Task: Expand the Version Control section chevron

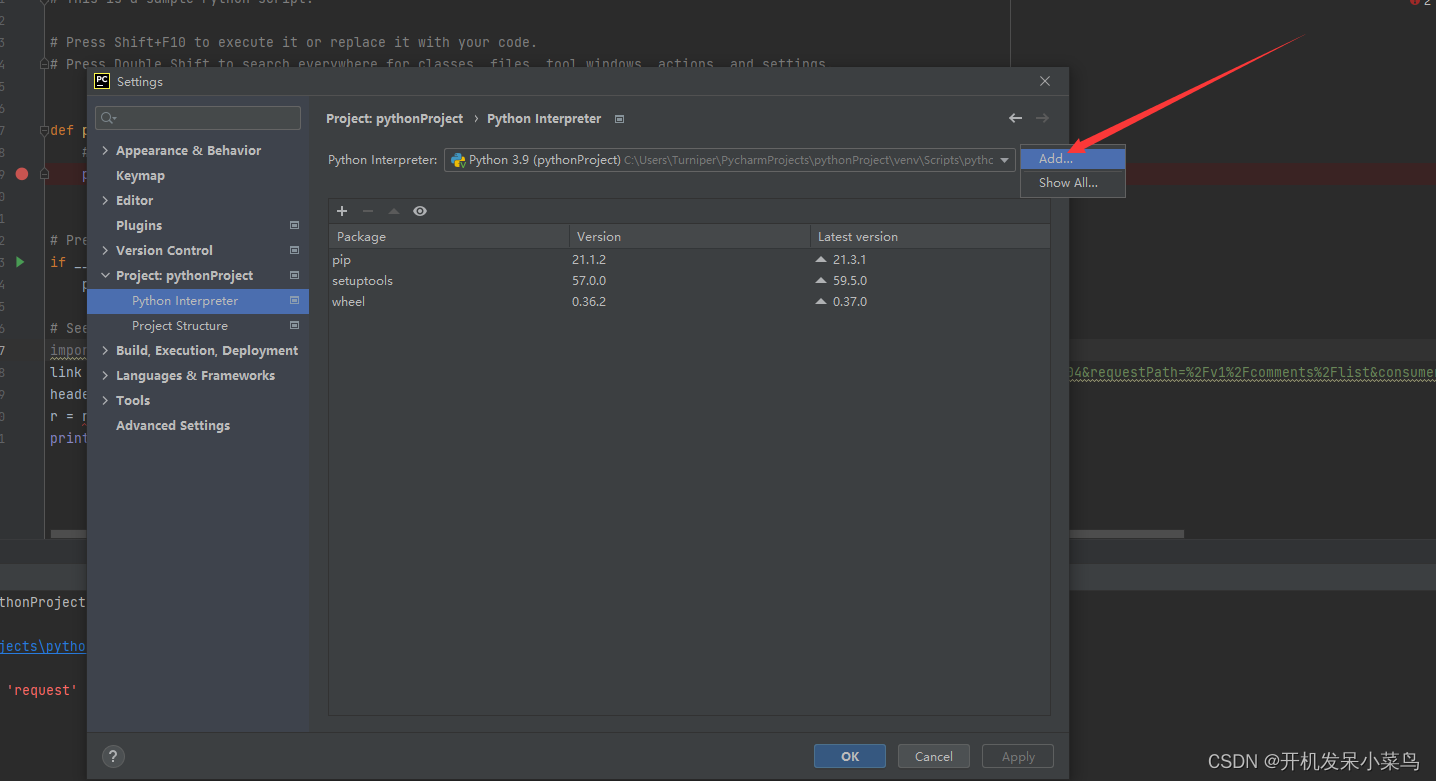Action: (105, 250)
